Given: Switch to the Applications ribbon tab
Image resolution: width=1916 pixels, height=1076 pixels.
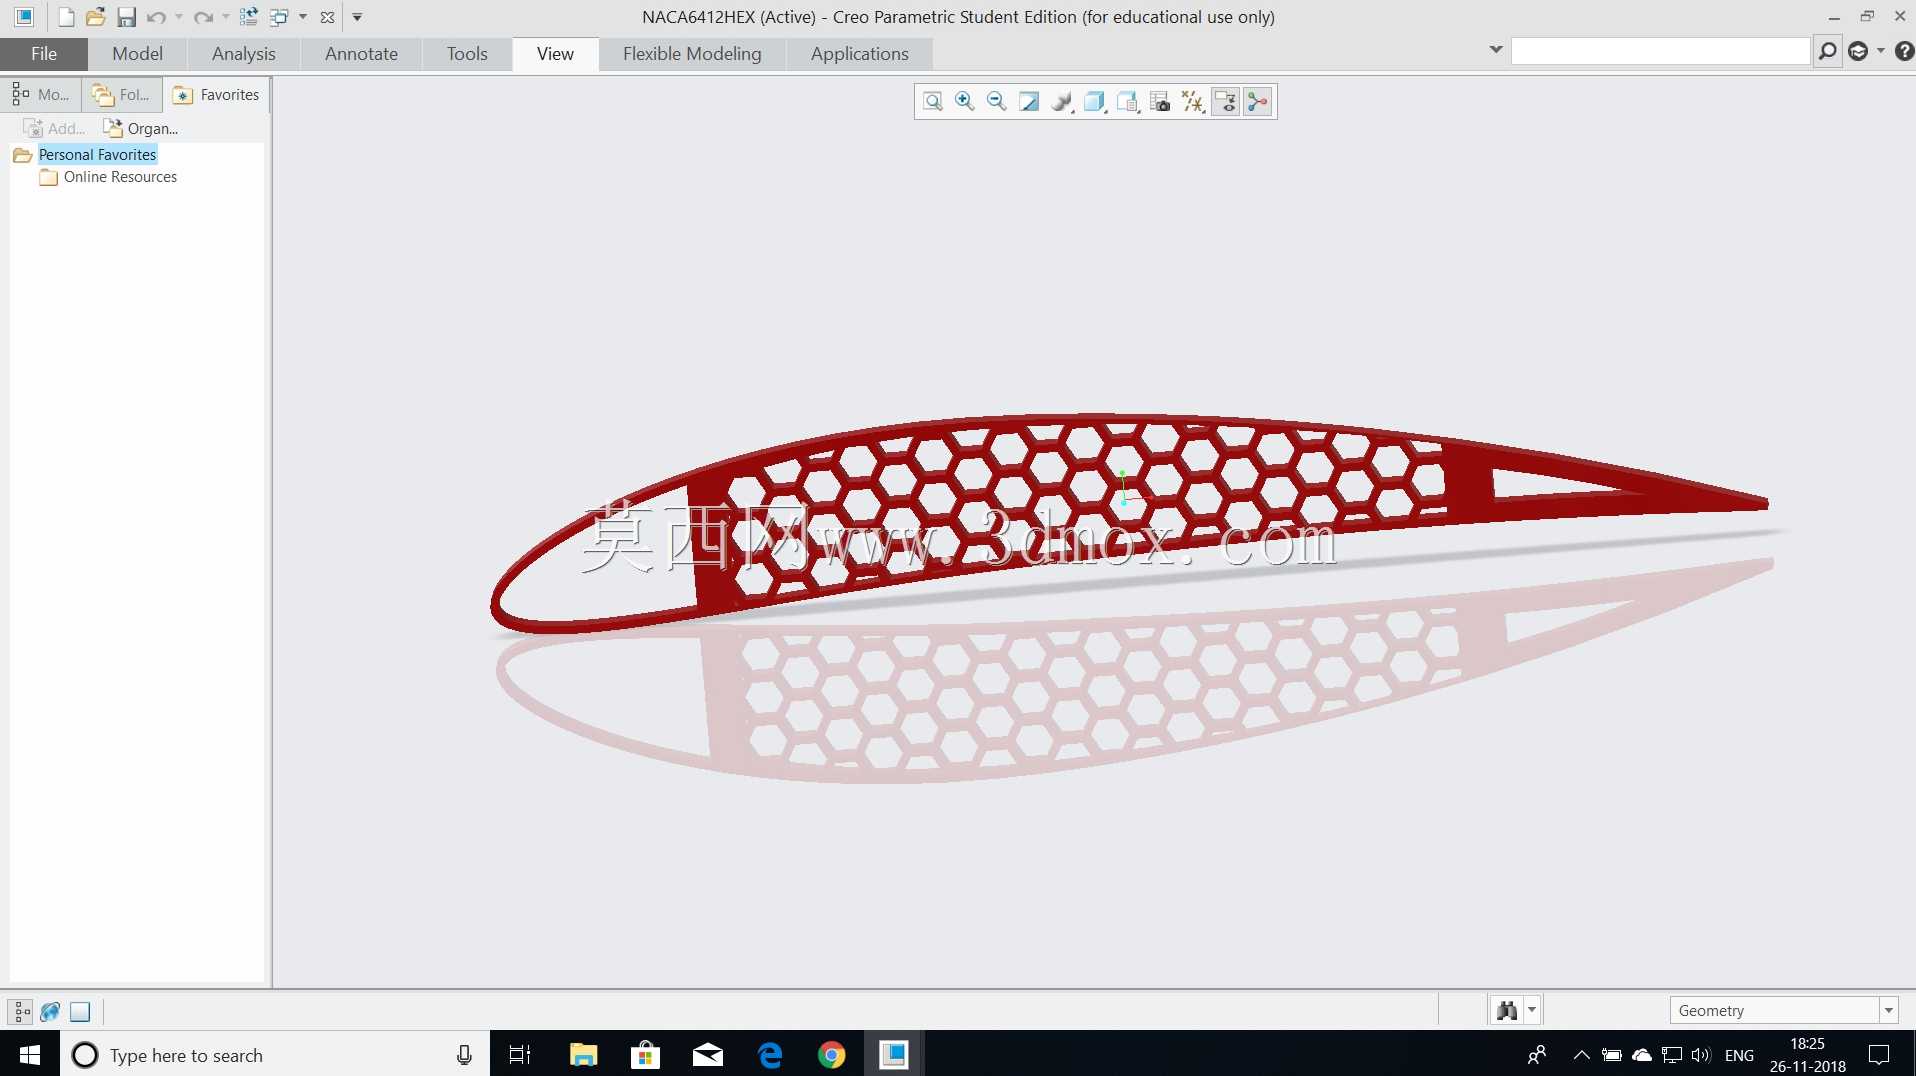Looking at the screenshot, I should (x=860, y=54).
